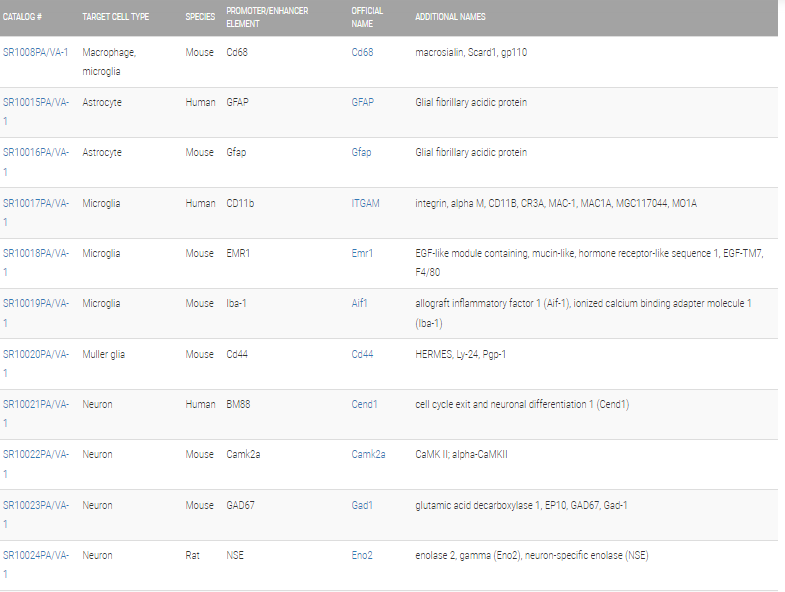Open catalog link SR1008PA/VA-1
The image size is (785, 592).
[x=36, y=53]
